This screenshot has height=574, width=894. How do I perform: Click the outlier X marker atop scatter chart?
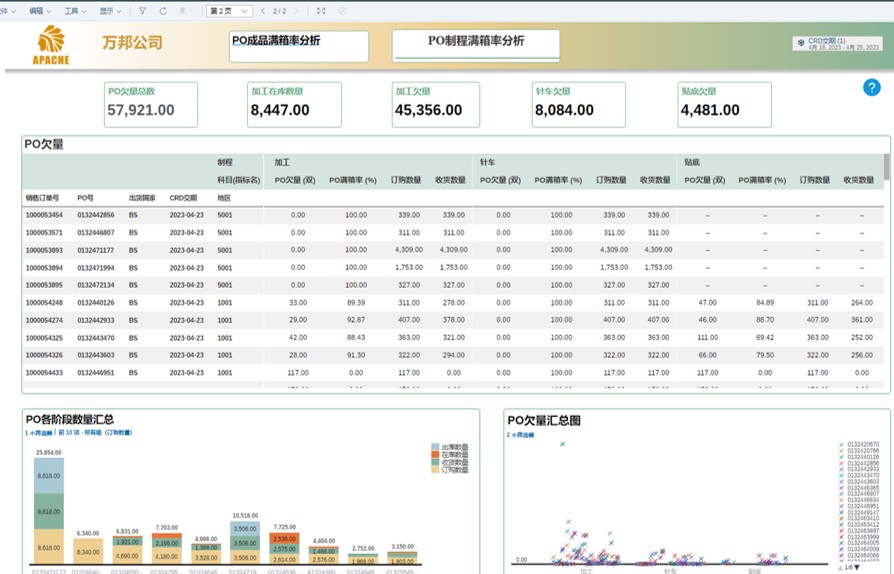[562, 444]
